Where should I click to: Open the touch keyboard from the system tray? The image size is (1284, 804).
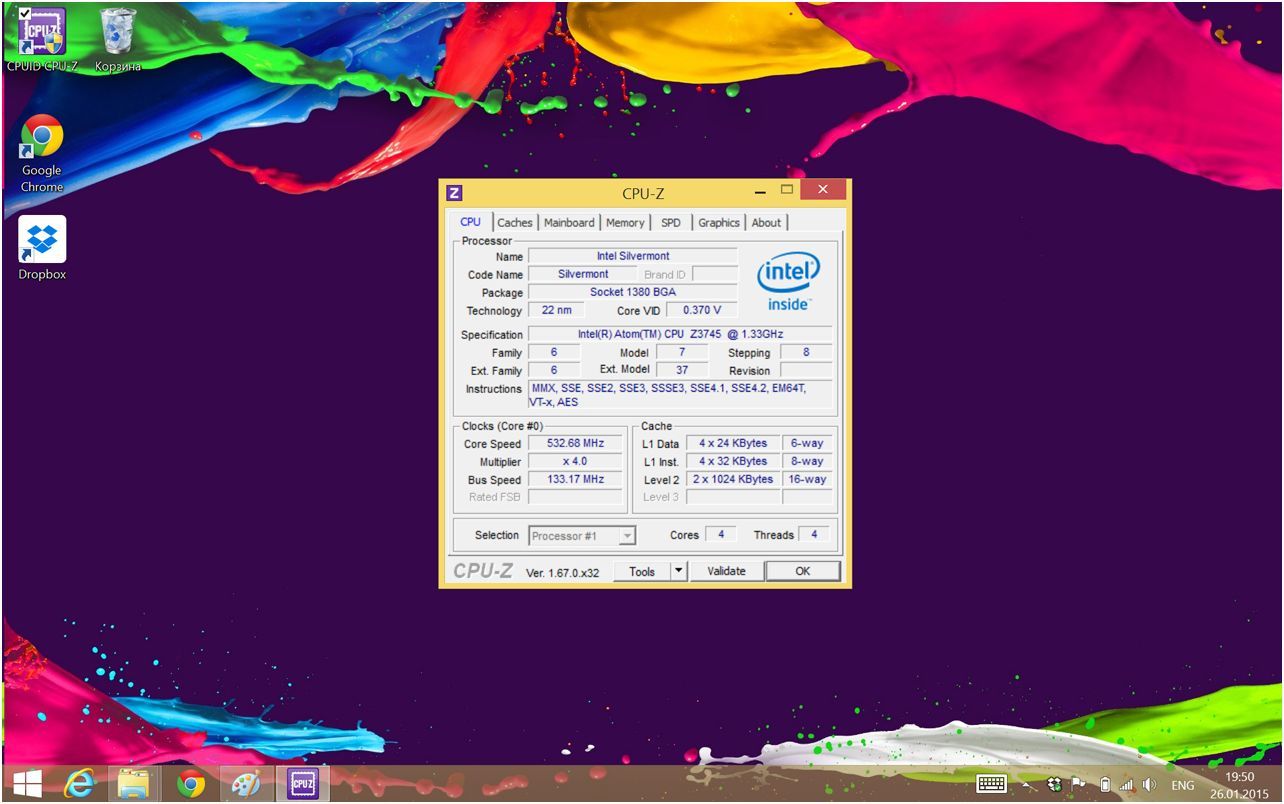tap(991, 785)
